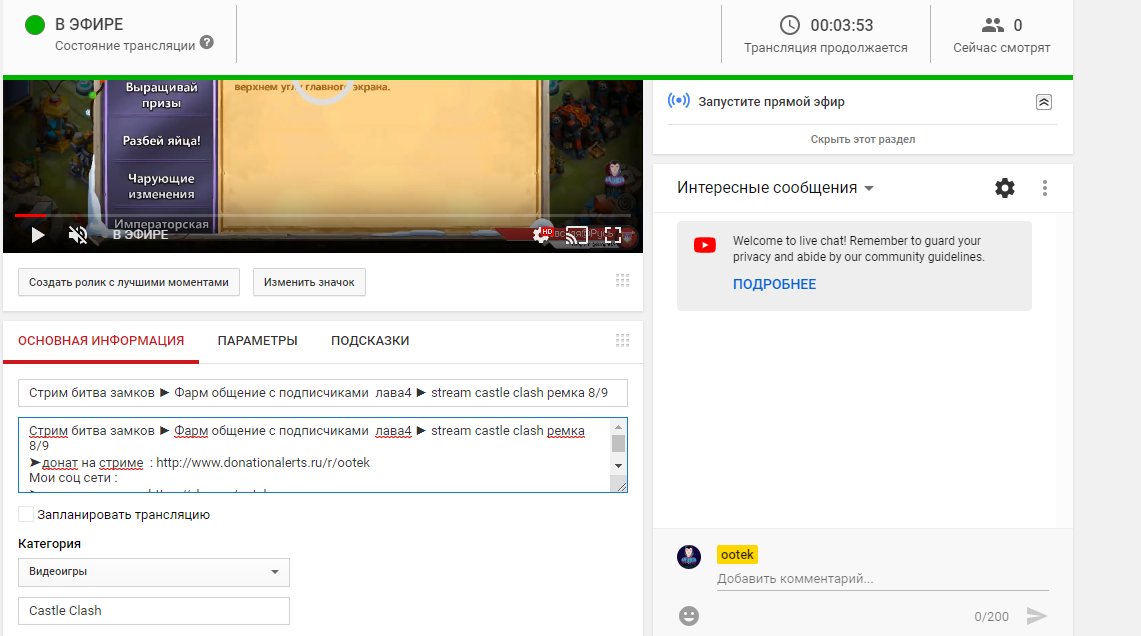The image size is (1141, 636).
Task: Click Трансляция продолжается status text
Action: 826,48
